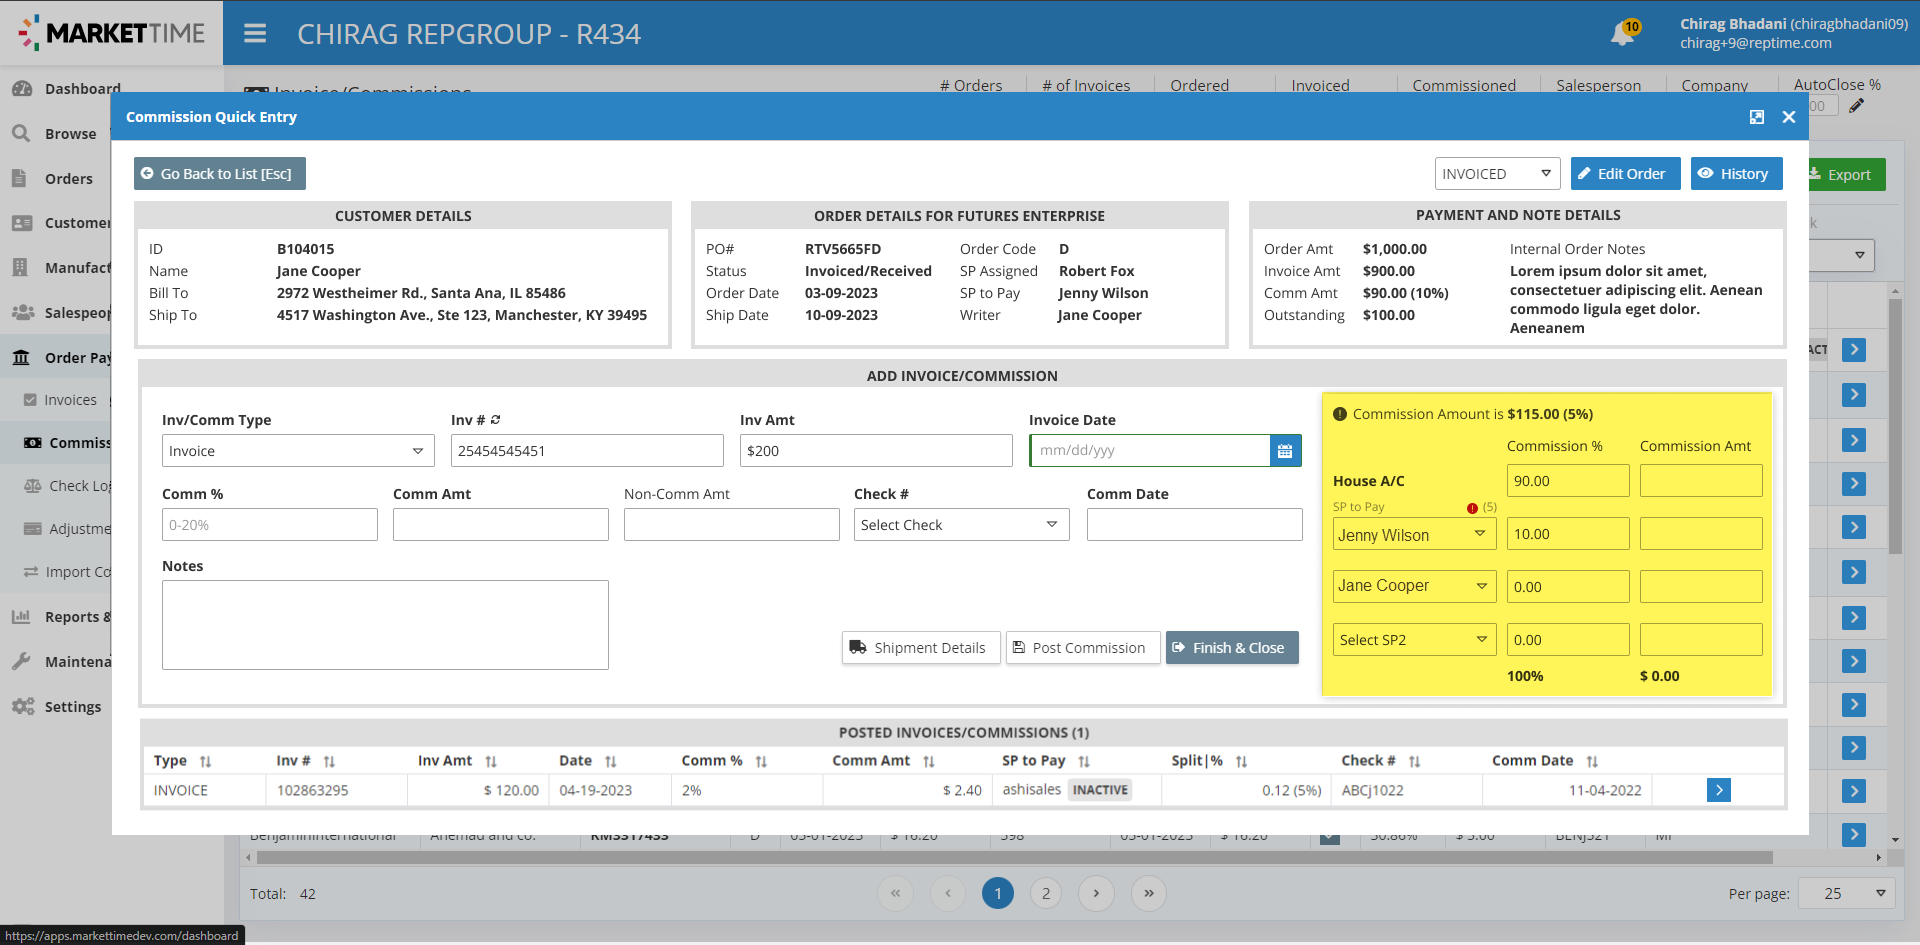The width and height of the screenshot is (1920, 945).
Task: Open the Inv/Comm Type dropdown
Action: click(x=298, y=451)
